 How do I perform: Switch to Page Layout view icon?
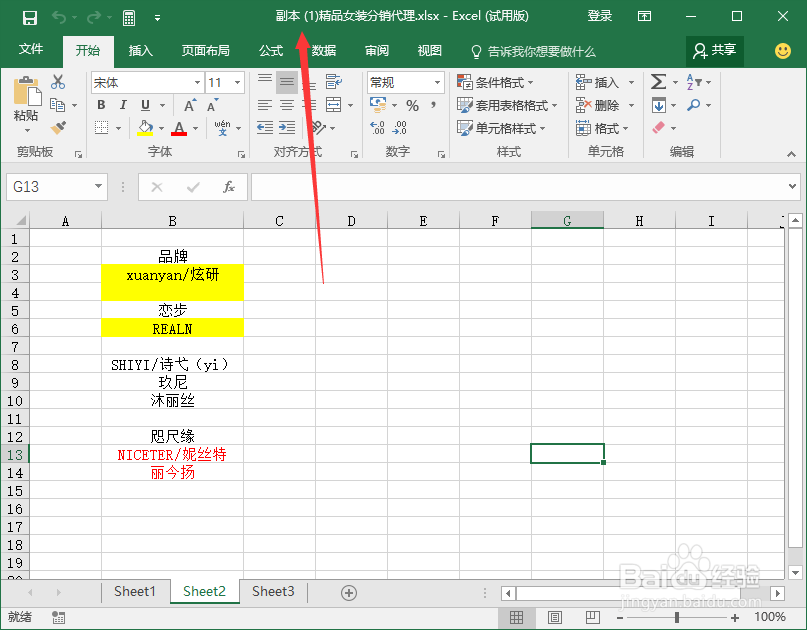554,617
